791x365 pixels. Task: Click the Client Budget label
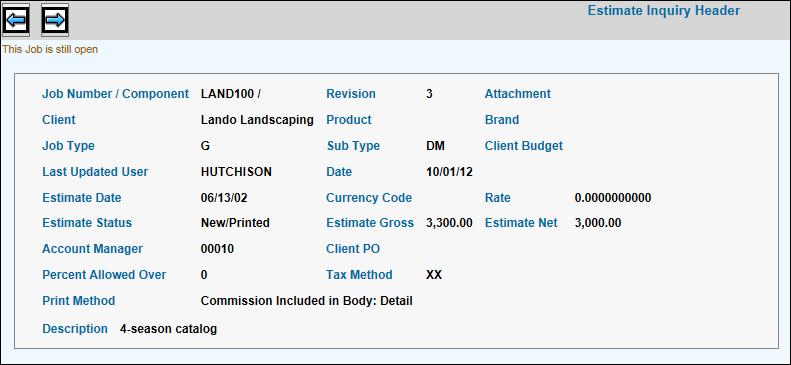coord(524,146)
